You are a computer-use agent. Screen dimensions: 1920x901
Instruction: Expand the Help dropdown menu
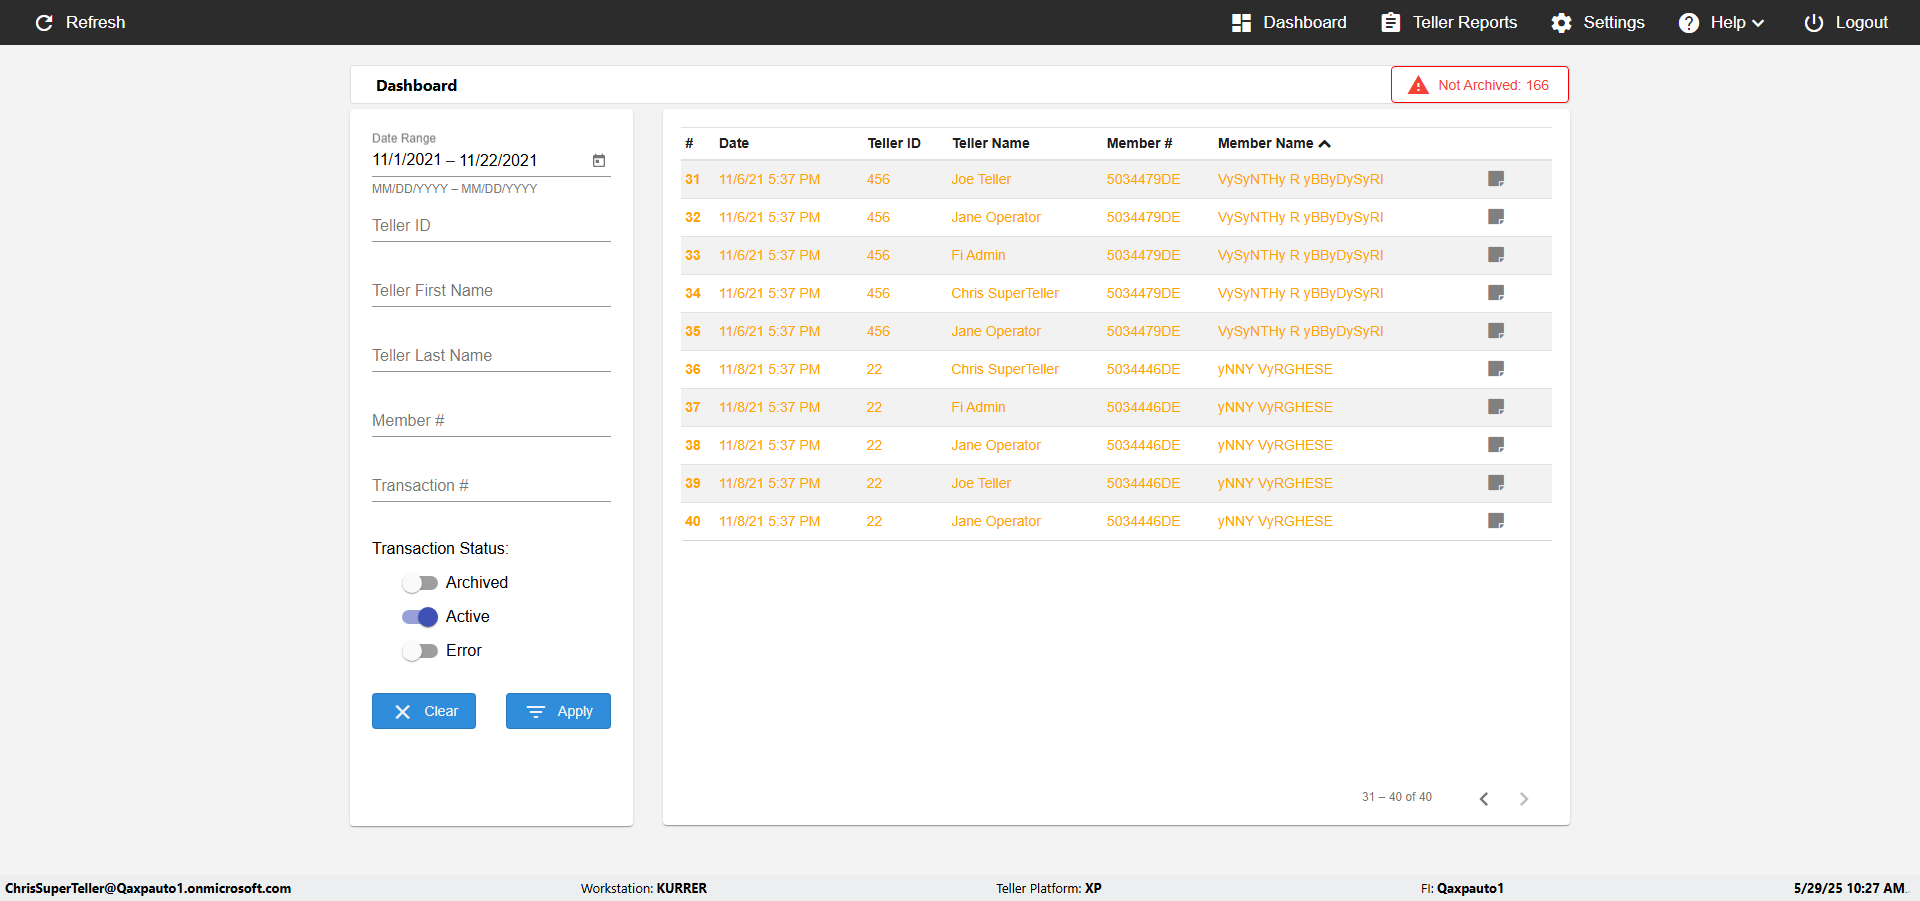point(1721,22)
